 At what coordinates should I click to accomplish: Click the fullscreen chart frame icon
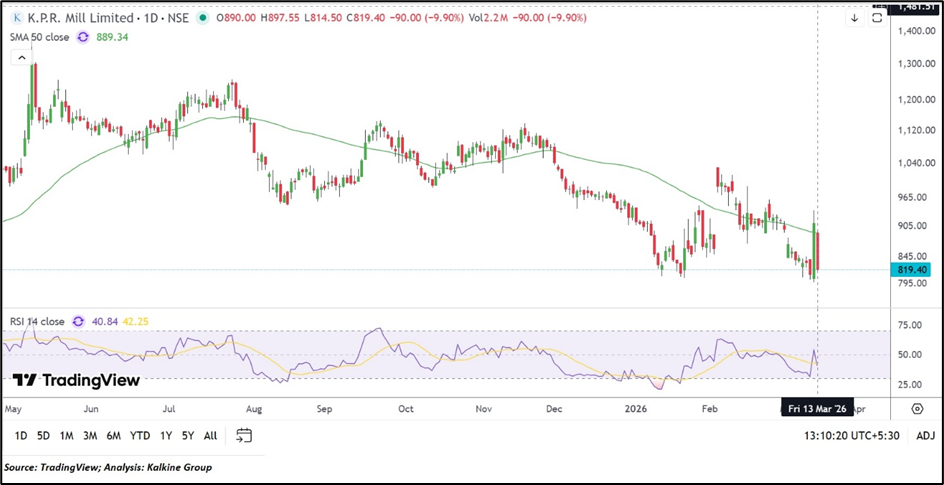click(877, 18)
